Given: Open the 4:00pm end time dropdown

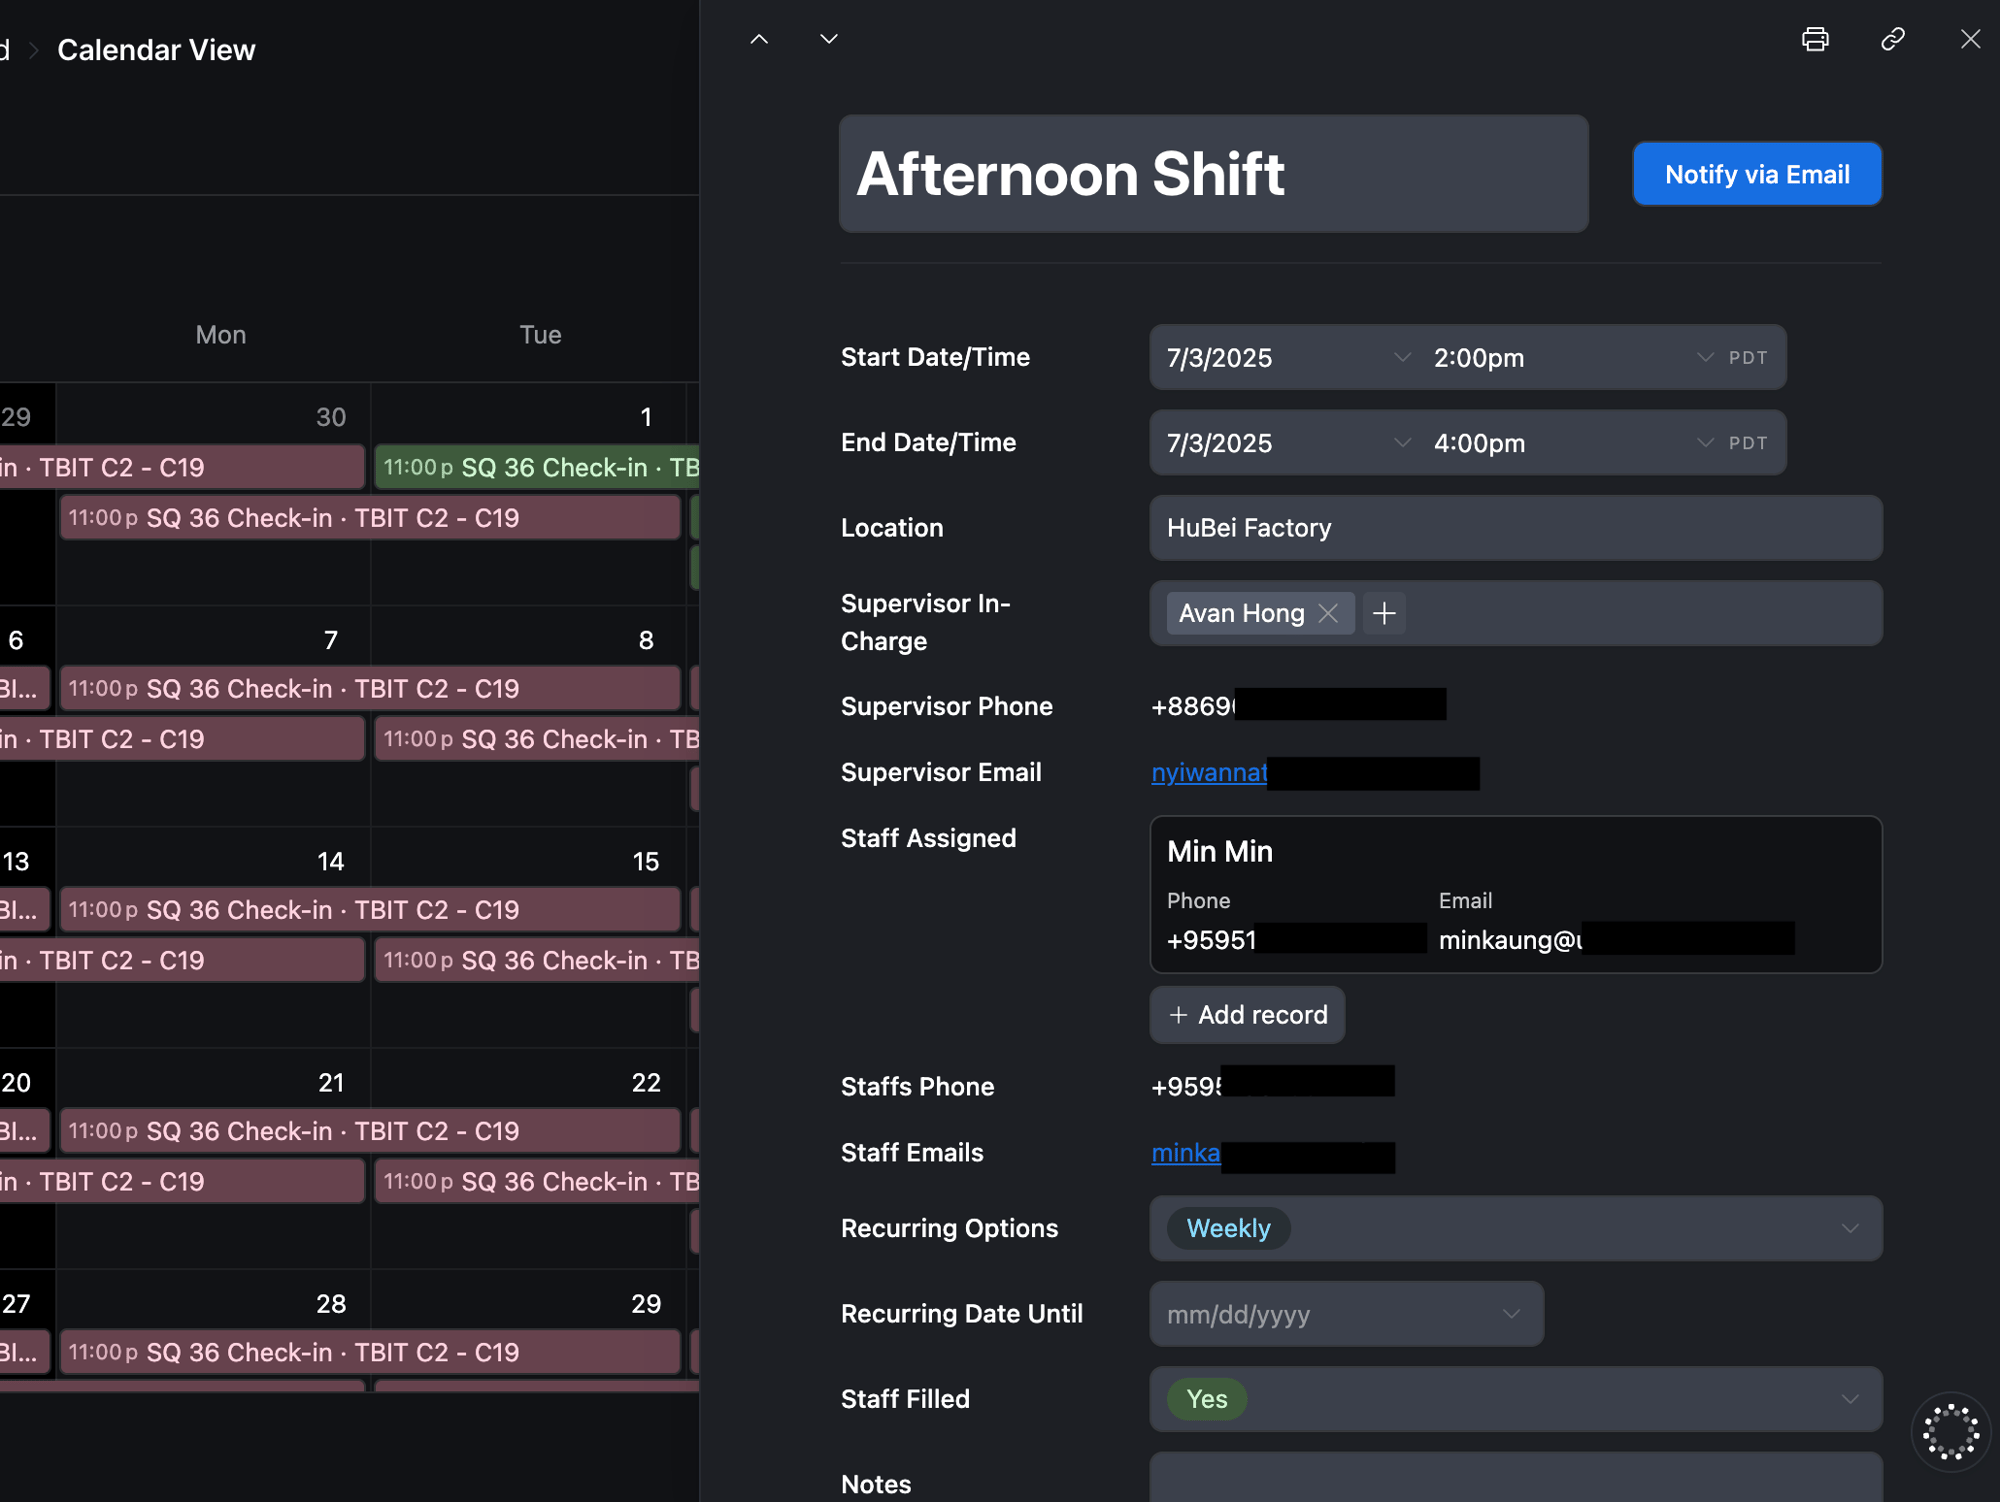Looking at the screenshot, I should pos(1573,443).
